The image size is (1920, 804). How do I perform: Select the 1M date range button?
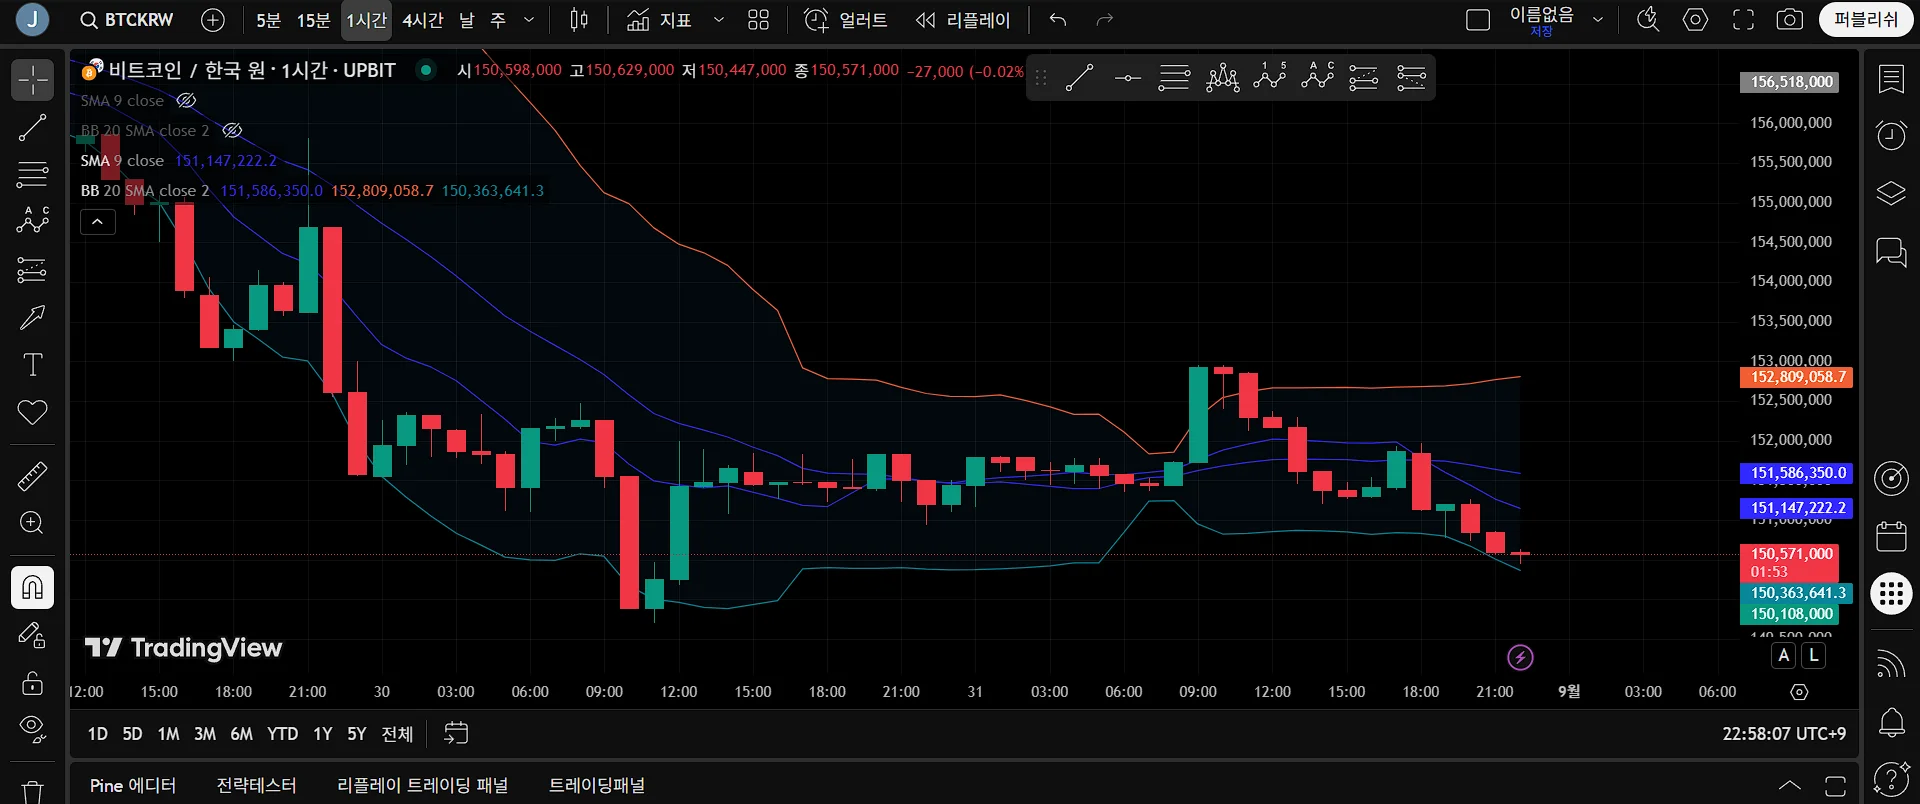point(168,734)
